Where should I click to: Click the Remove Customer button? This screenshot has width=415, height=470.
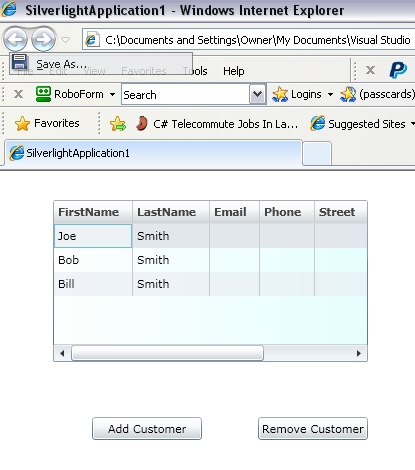pyautogui.click(x=313, y=429)
